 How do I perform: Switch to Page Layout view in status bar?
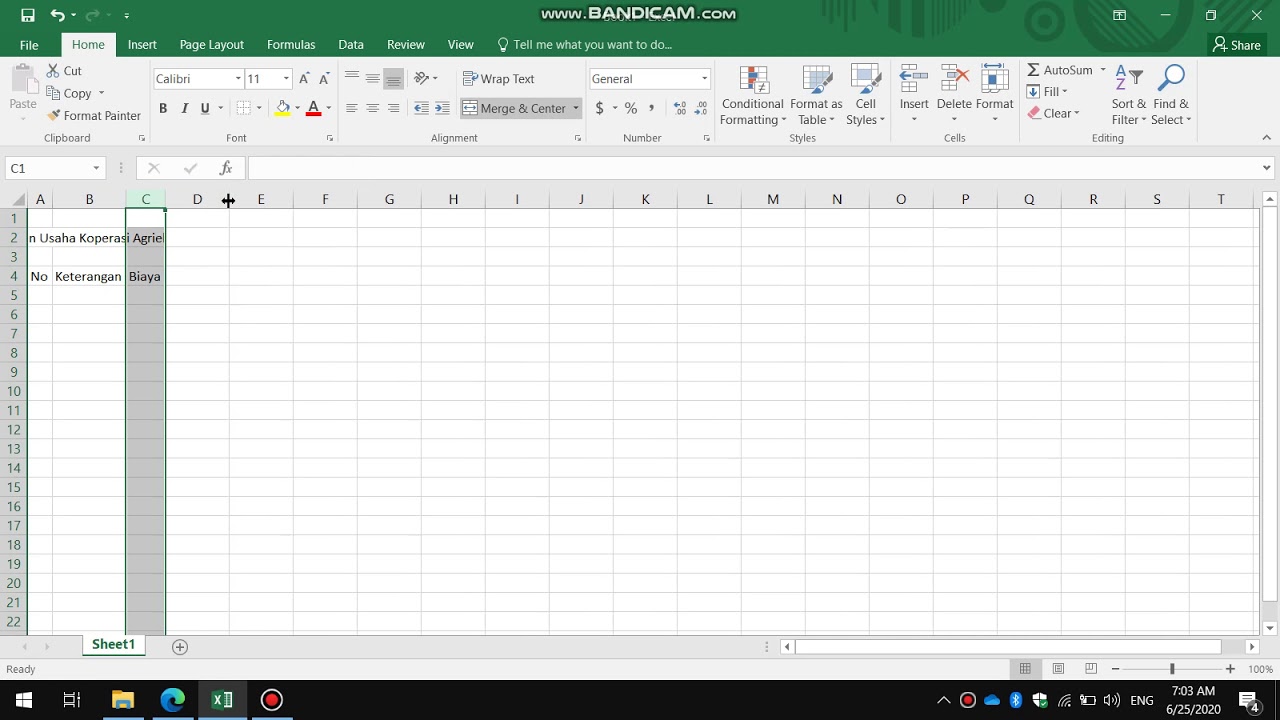pyautogui.click(x=1058, y=669)
